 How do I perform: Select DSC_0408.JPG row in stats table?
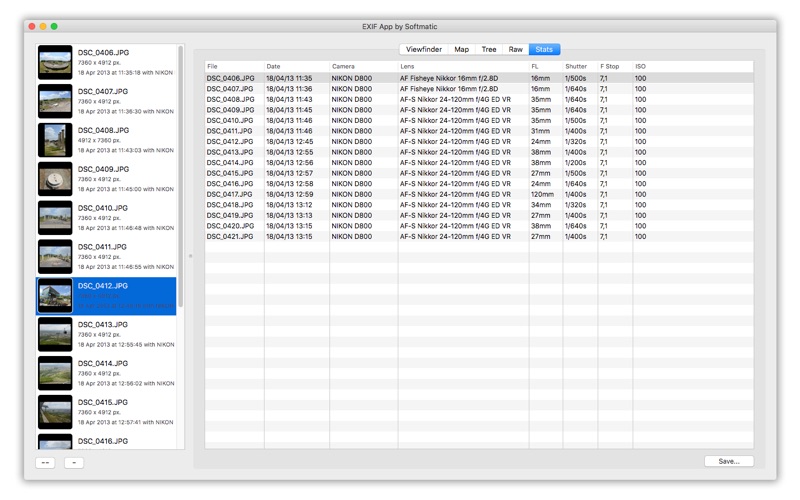[x=479, y=99]
